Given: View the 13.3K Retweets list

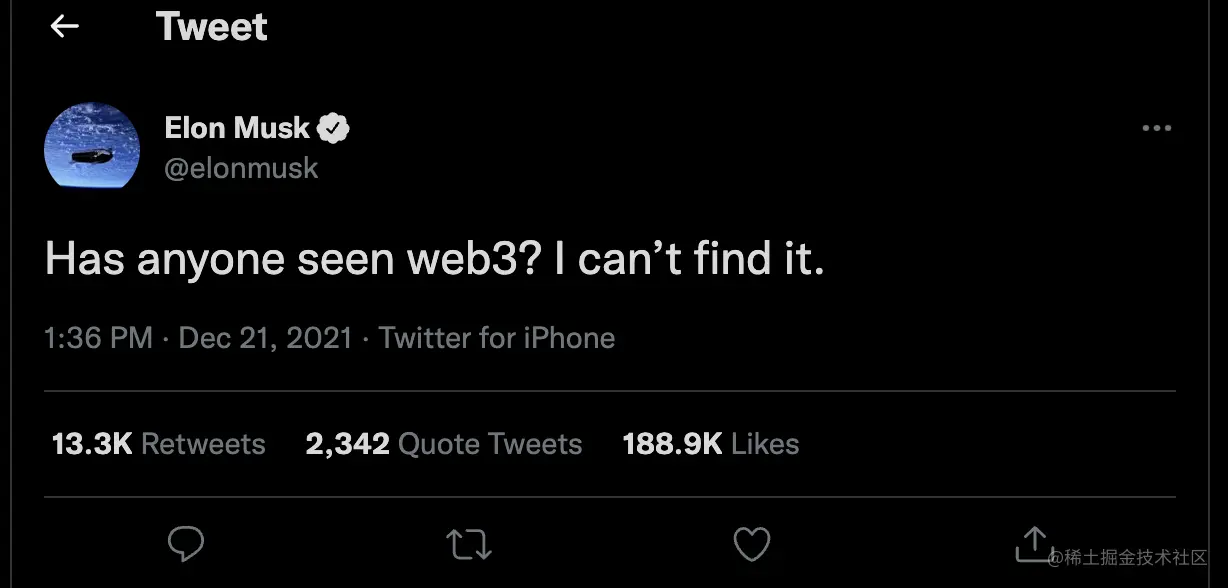Looking at the screenshot, I should [x=158, y=444].
